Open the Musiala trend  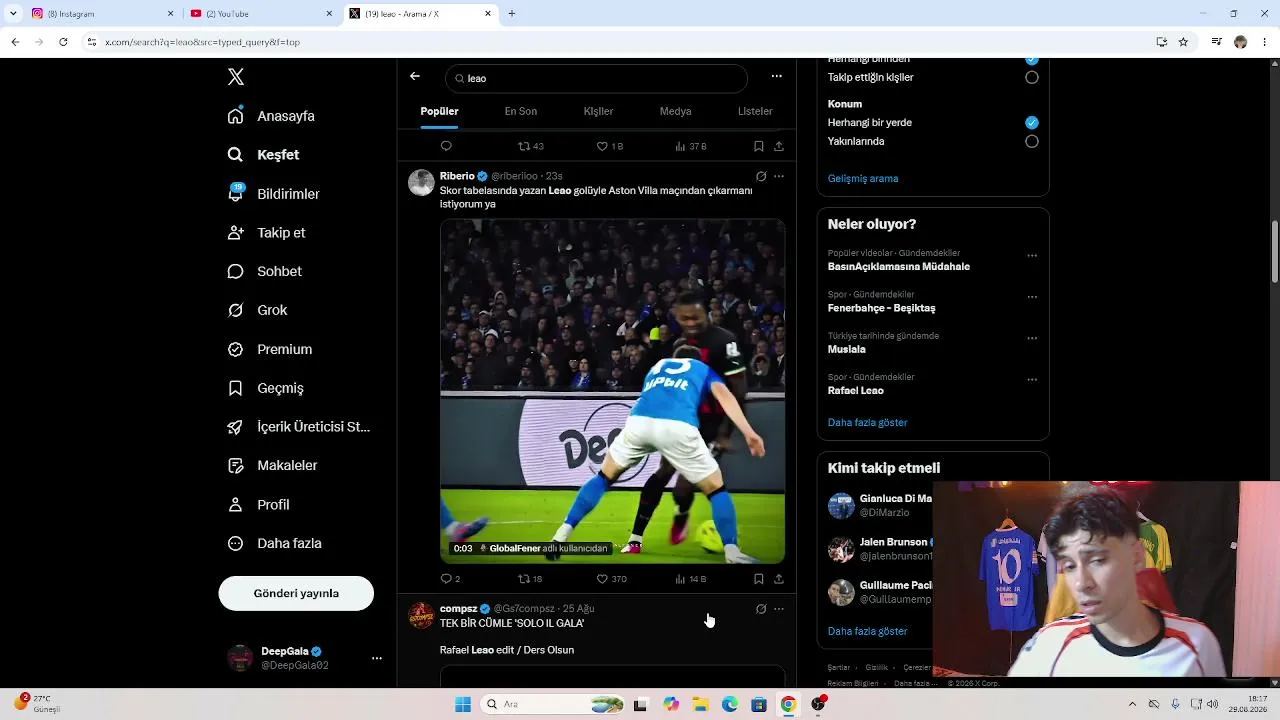[x=847, y=349]
